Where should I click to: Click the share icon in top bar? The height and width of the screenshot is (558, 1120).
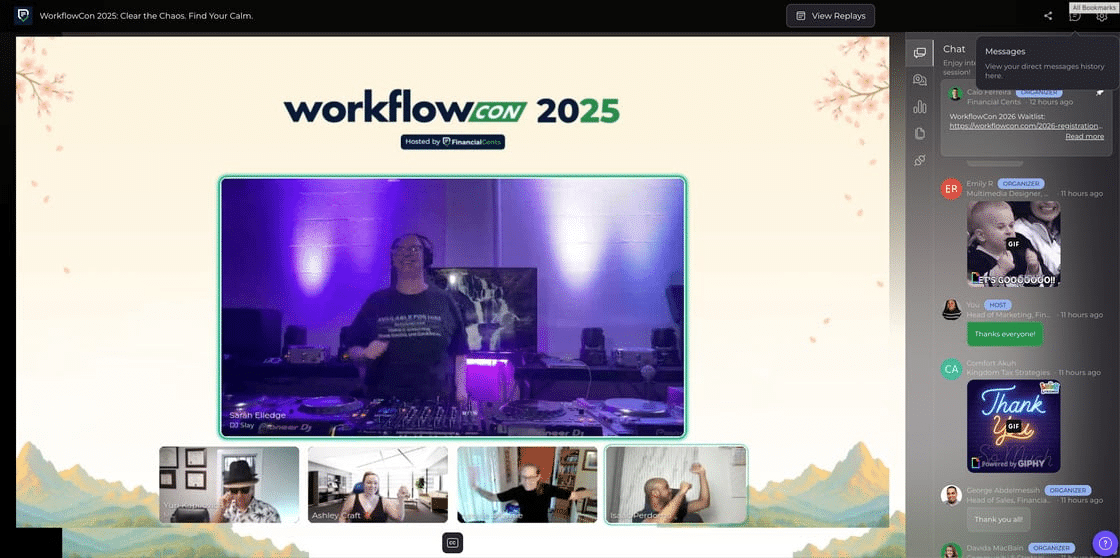coord(1048,16)
